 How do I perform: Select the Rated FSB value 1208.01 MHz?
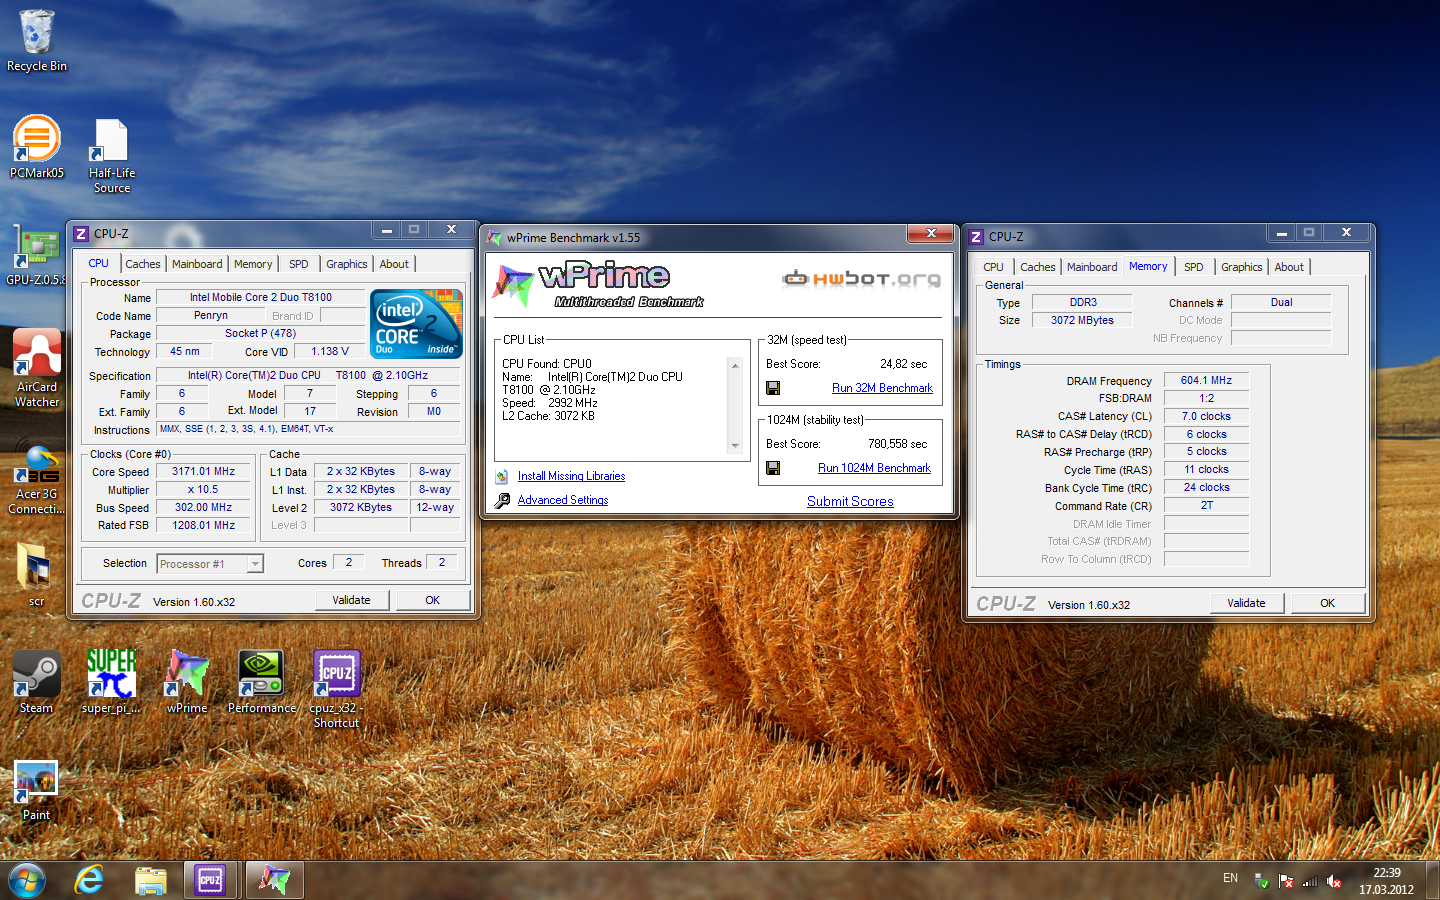(x=203, y=525)
